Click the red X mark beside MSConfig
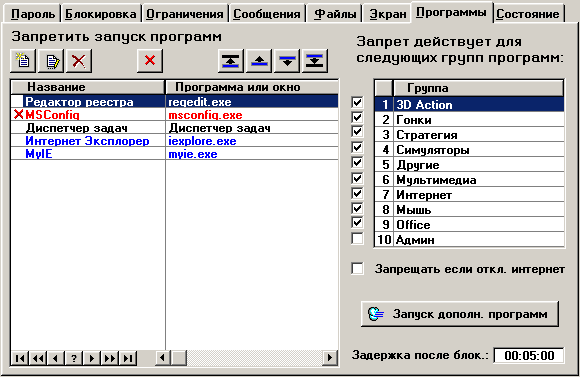This screenshot has height=377, width=580. point(18,115)
